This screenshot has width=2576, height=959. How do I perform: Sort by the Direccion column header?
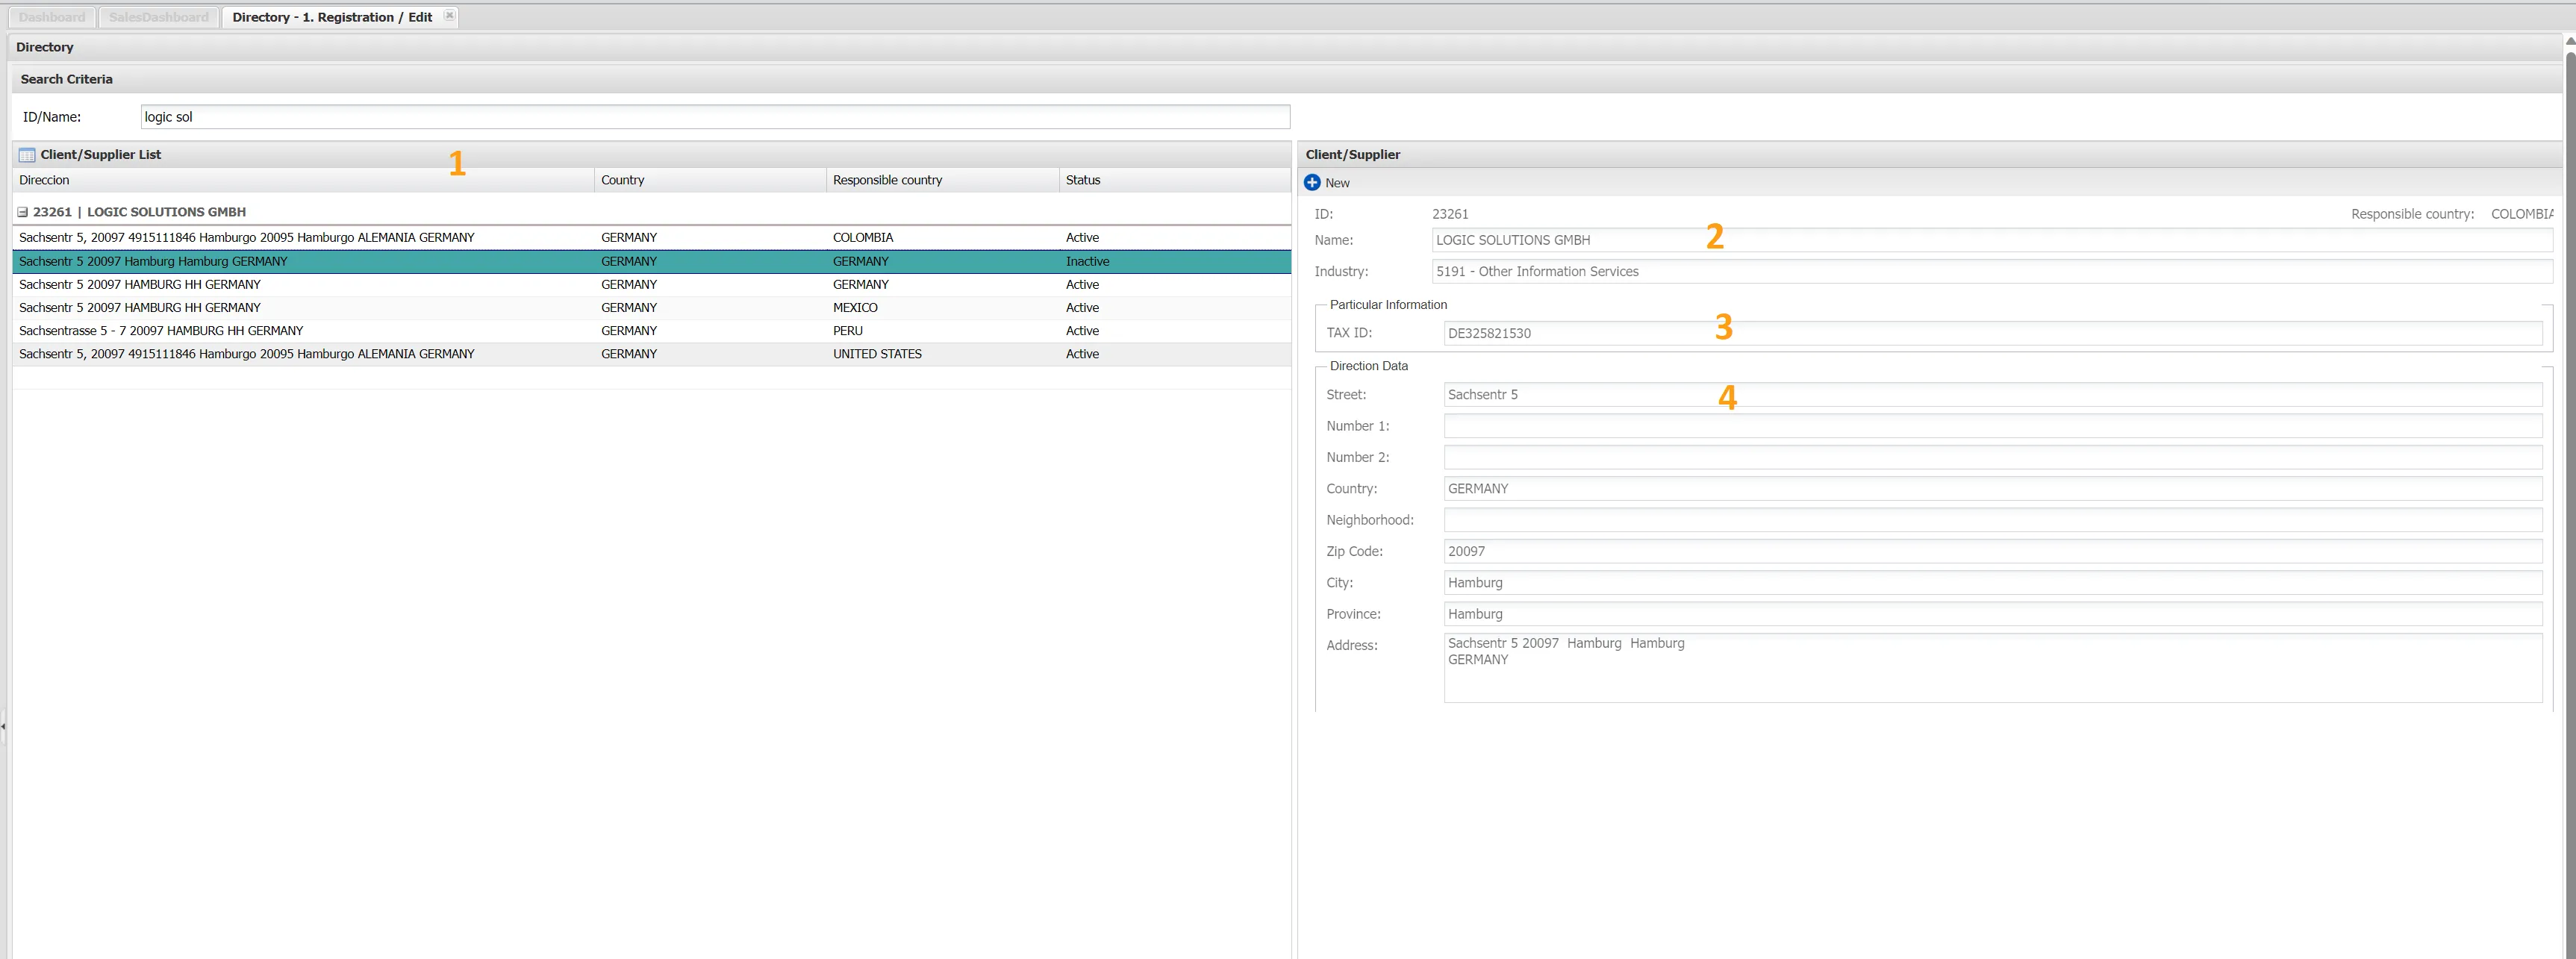303,180
